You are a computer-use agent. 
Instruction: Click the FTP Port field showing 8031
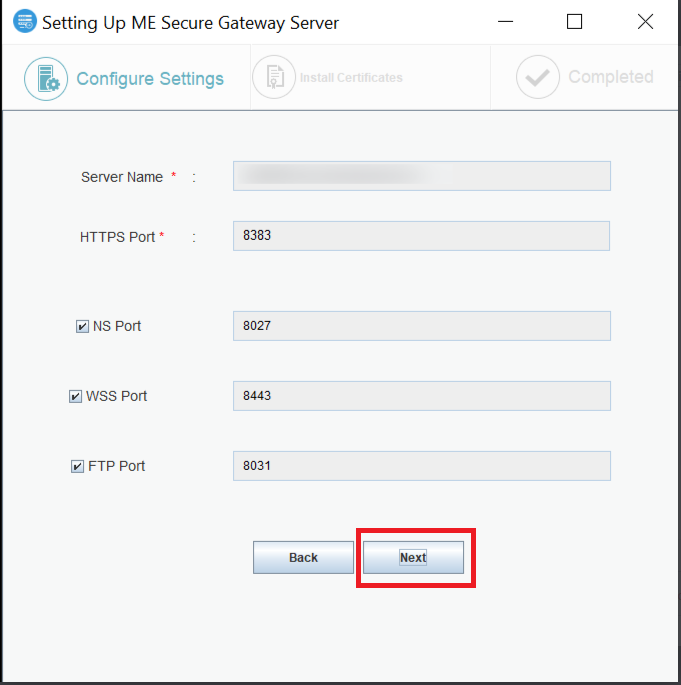click(421, 466)
